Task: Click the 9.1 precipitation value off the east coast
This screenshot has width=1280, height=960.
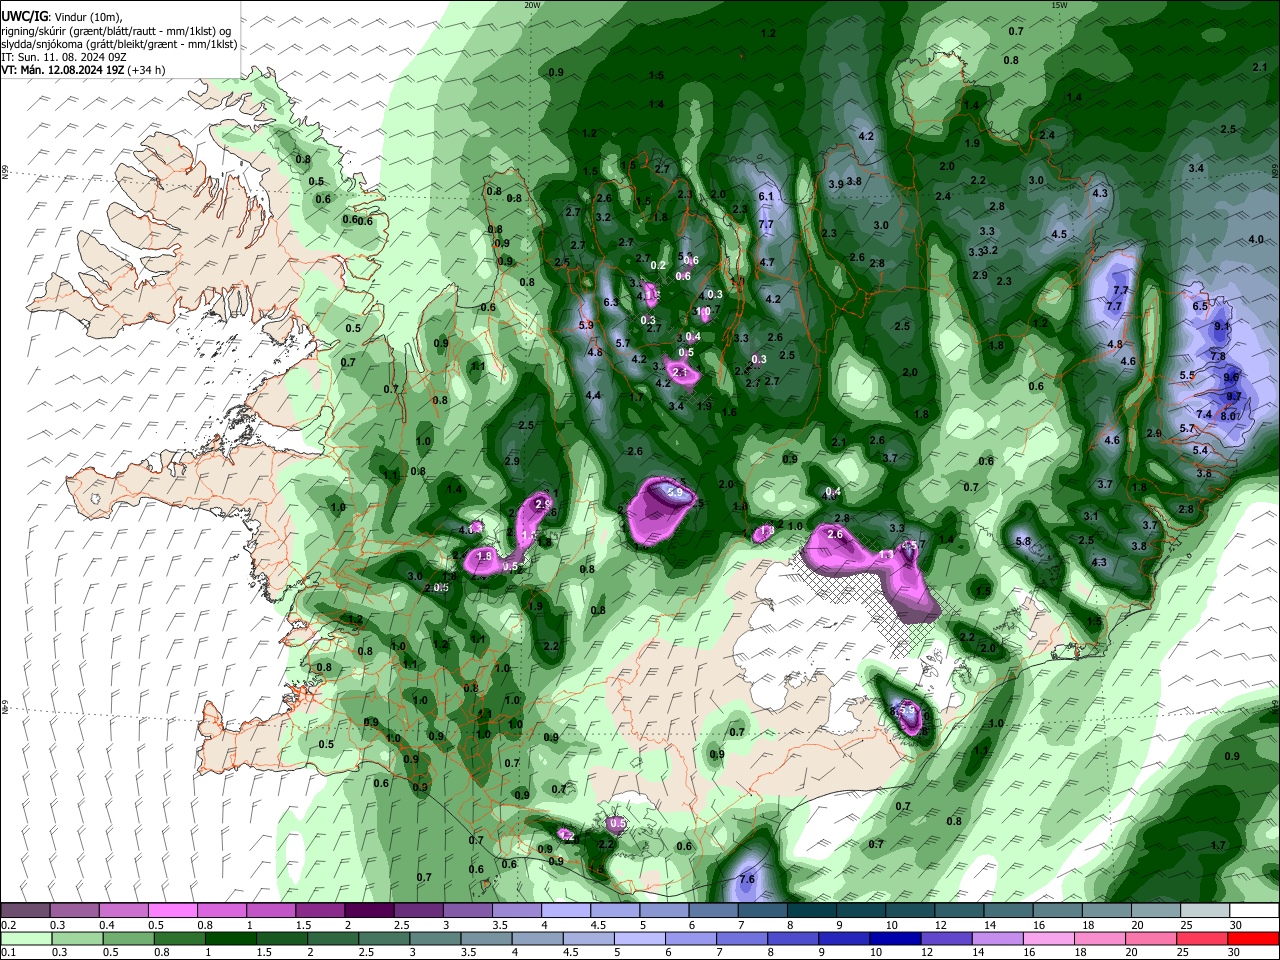Action: 1222,327
